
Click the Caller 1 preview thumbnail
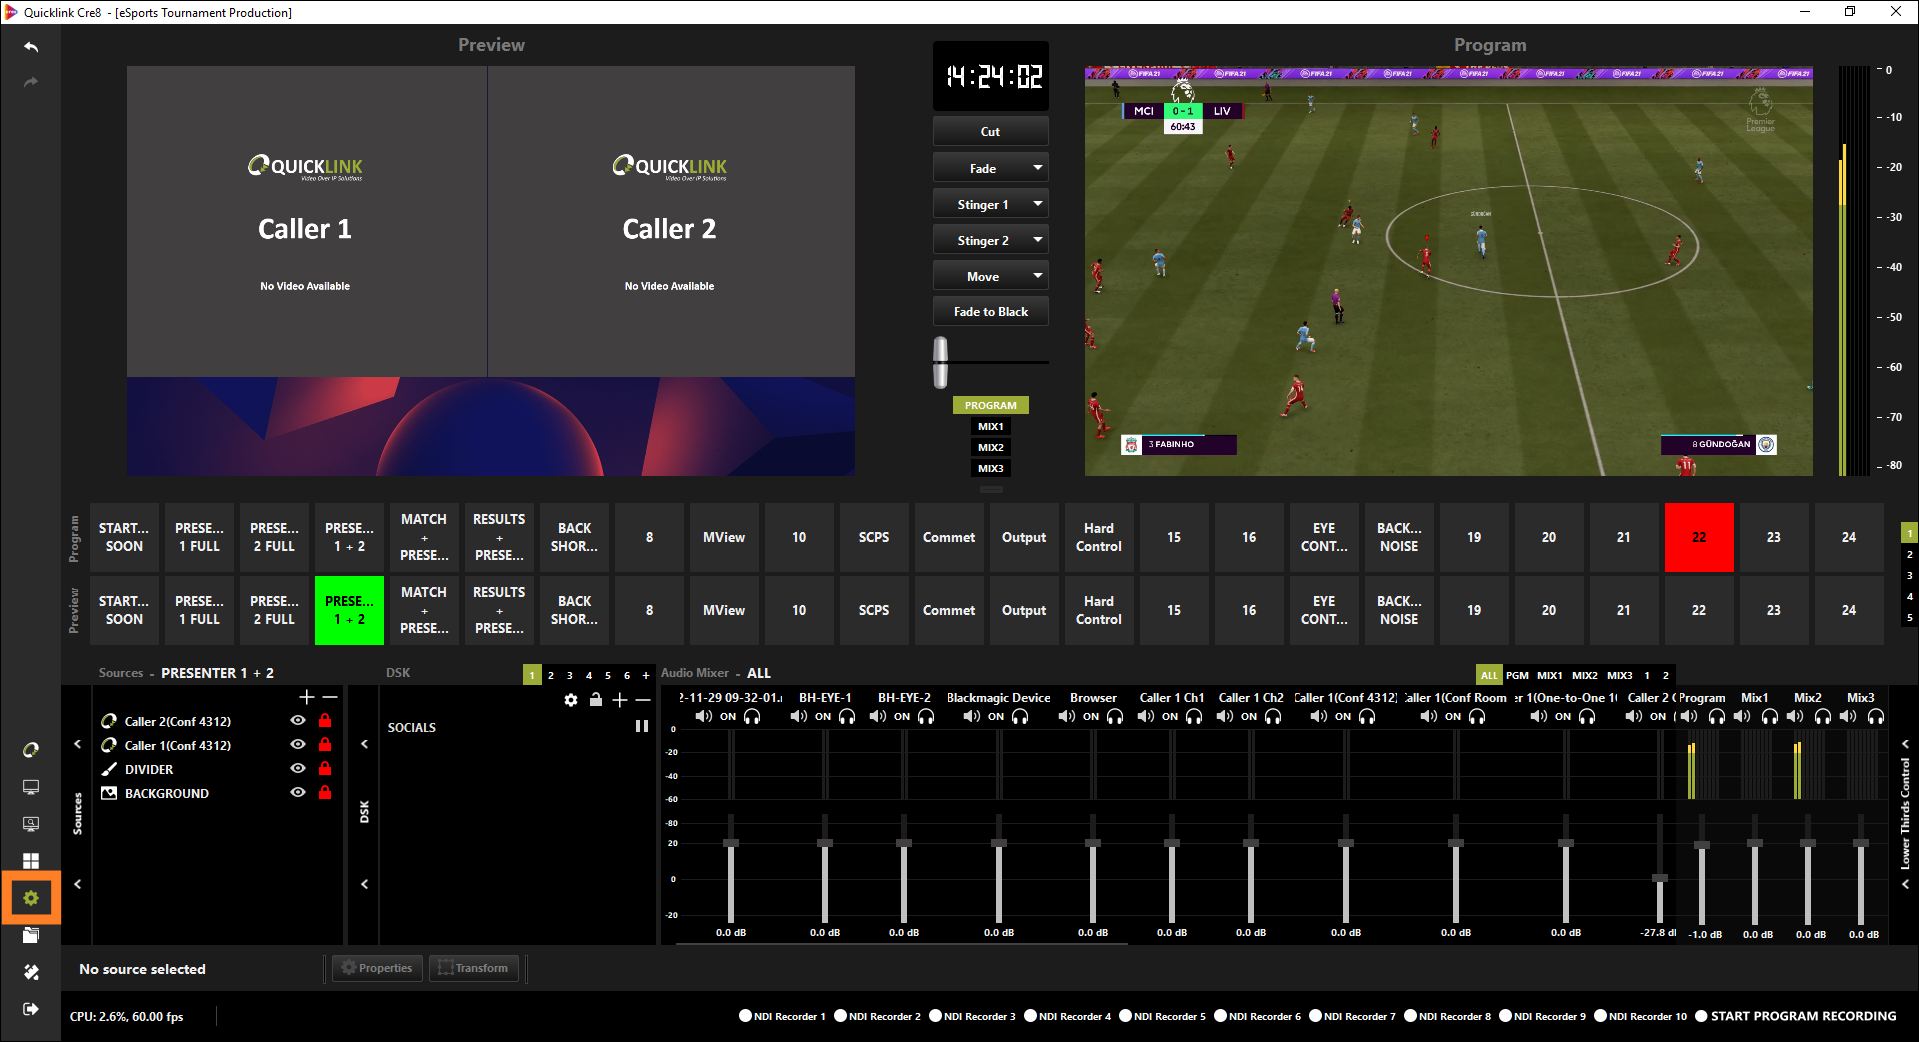[306, 222]
